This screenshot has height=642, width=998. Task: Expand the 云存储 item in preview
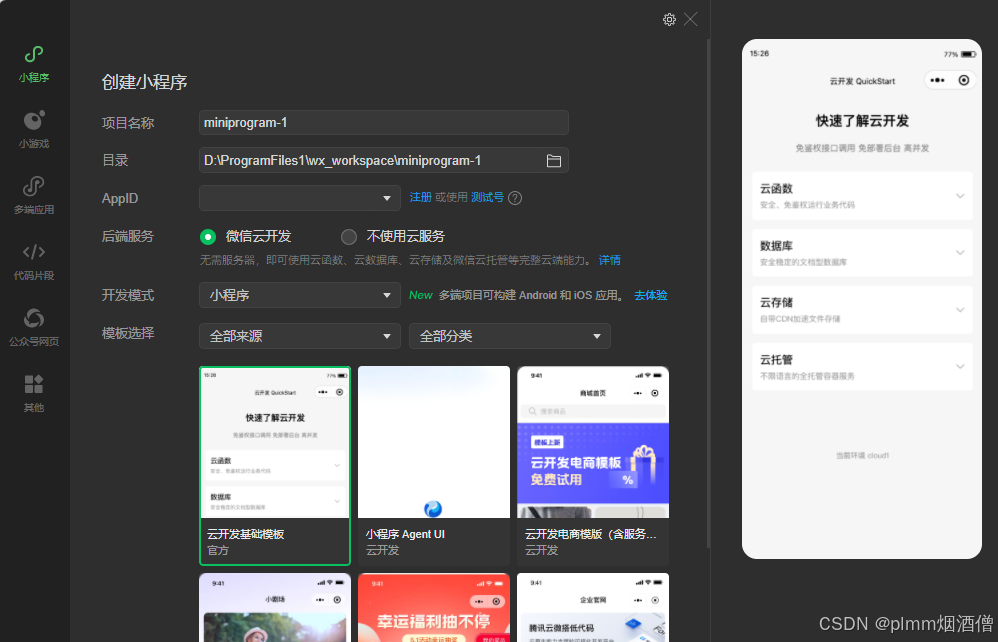862,310
